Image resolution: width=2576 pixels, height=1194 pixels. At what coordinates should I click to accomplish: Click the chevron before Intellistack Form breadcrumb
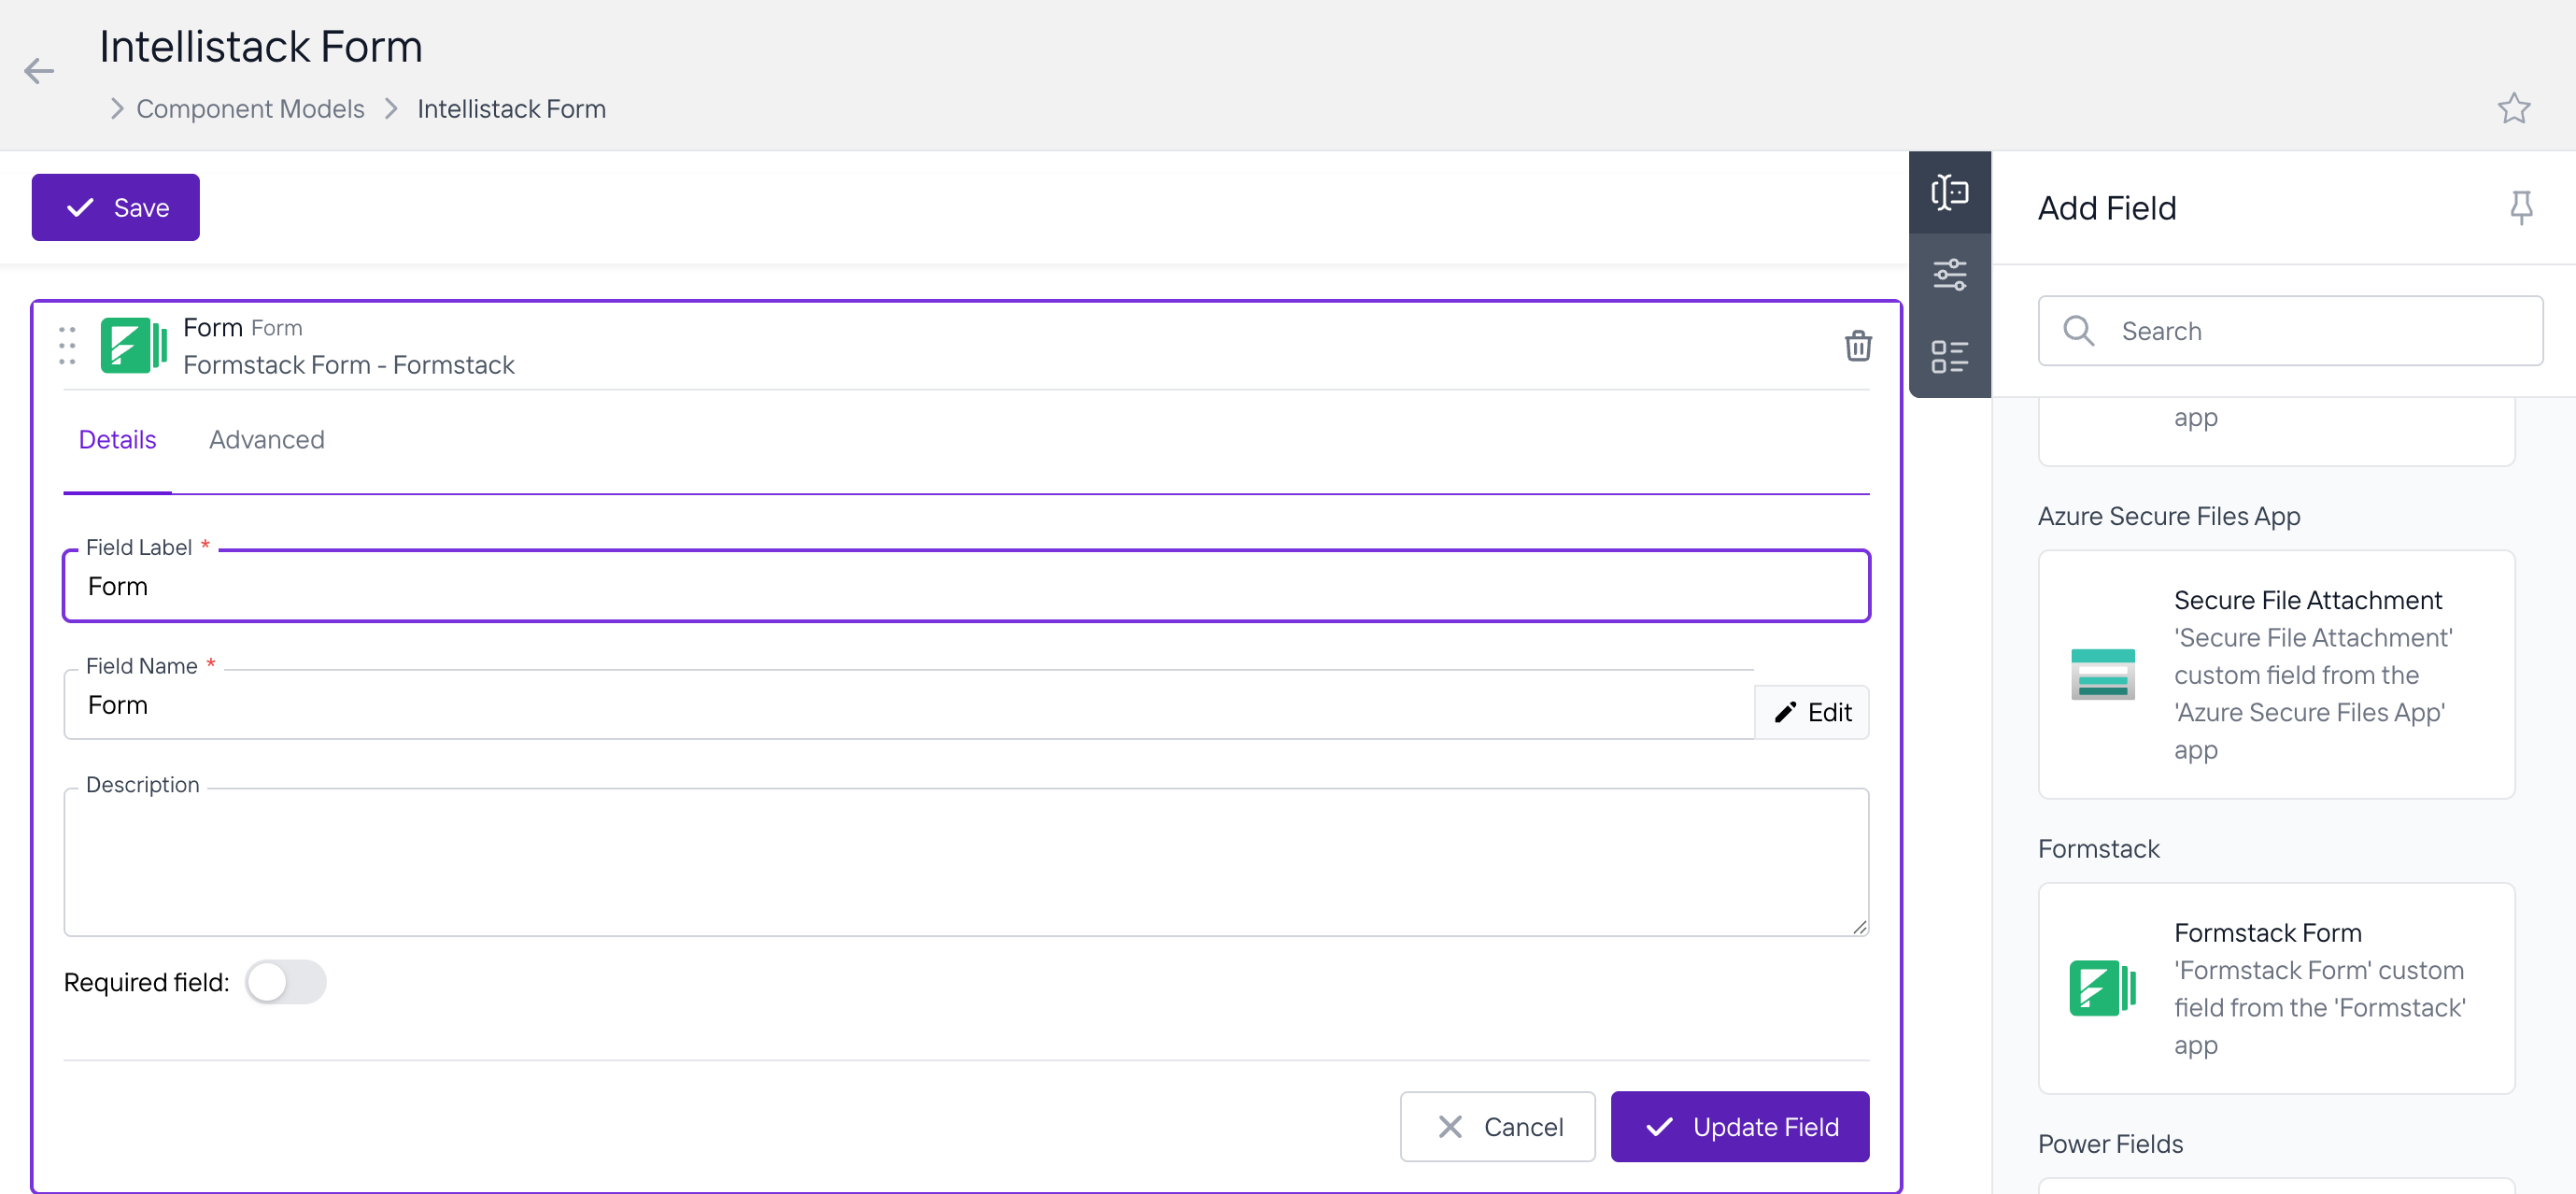tap(391, 109)
